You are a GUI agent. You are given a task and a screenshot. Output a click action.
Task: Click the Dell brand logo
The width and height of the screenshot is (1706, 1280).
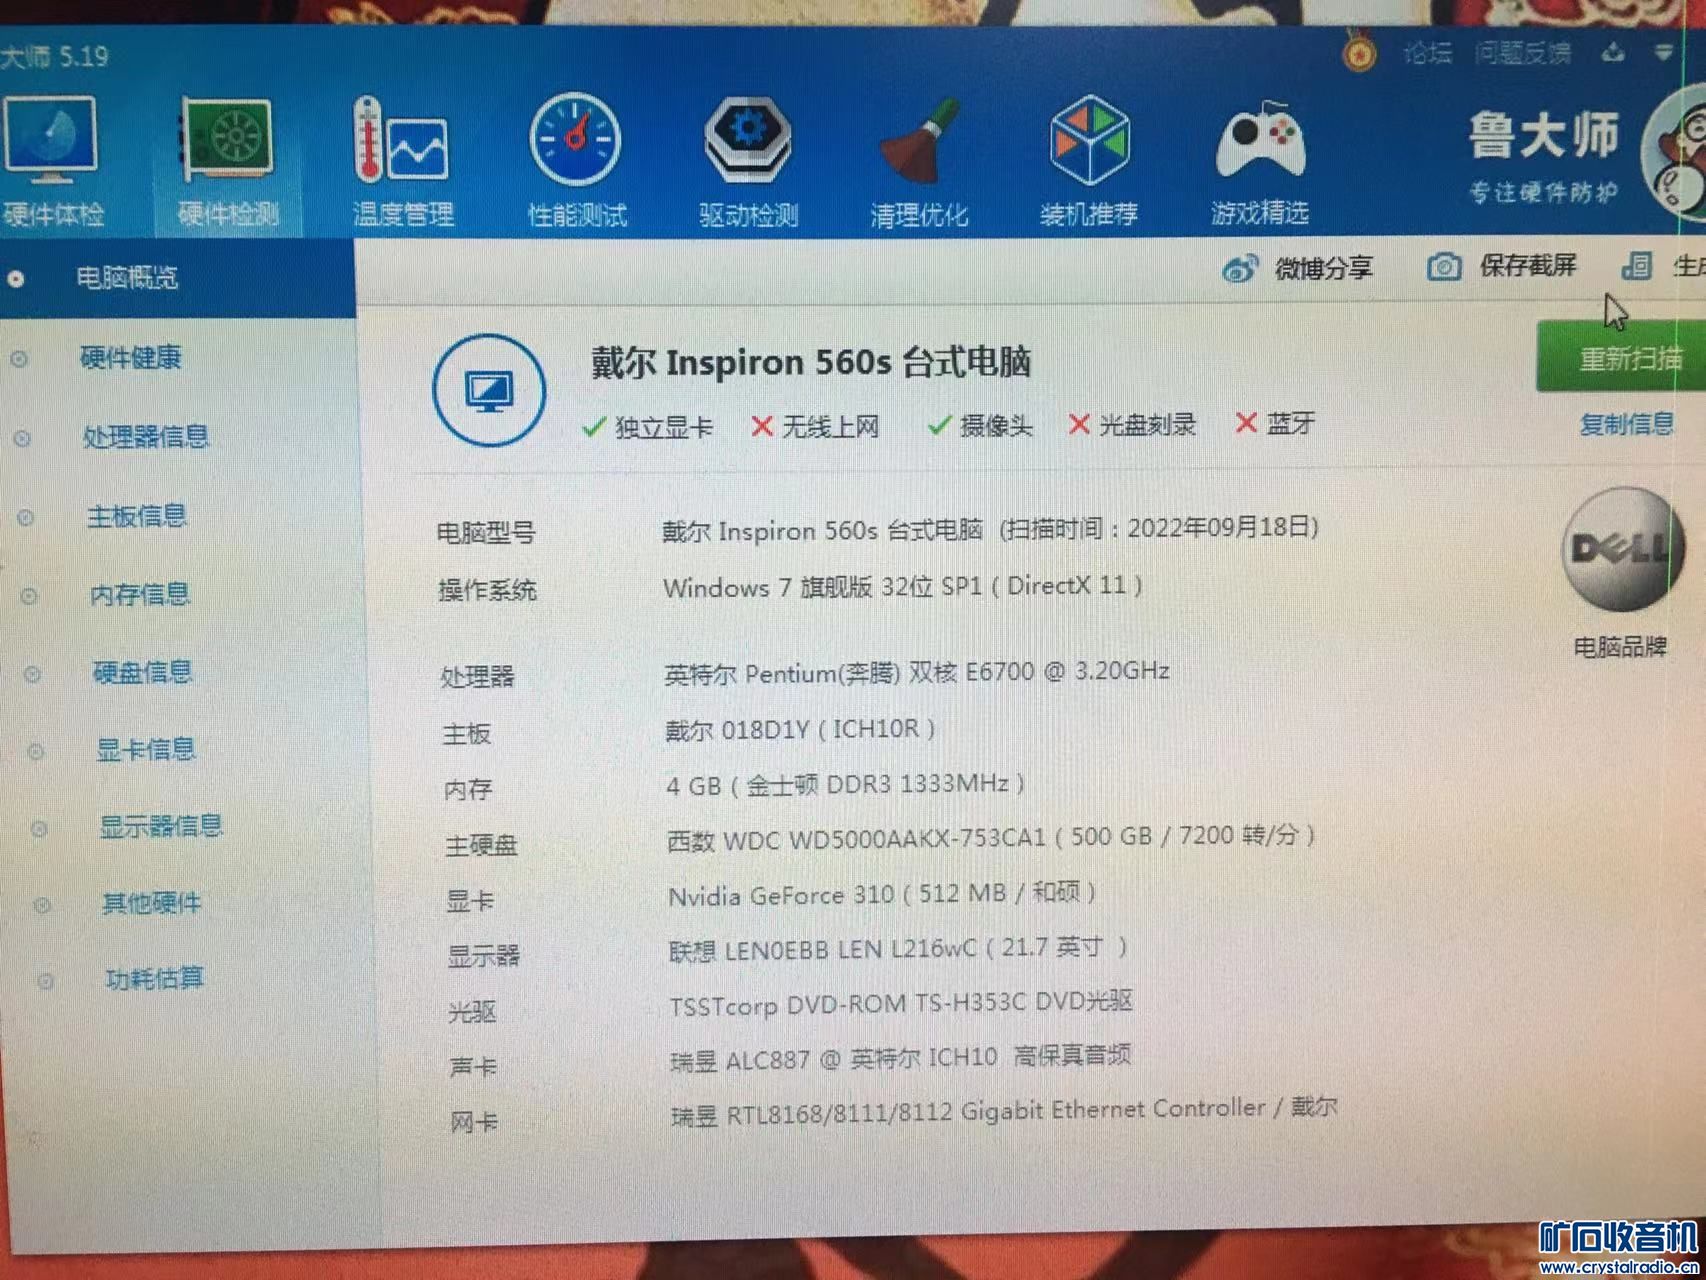pyautogui.click(x=1621, y=549)
